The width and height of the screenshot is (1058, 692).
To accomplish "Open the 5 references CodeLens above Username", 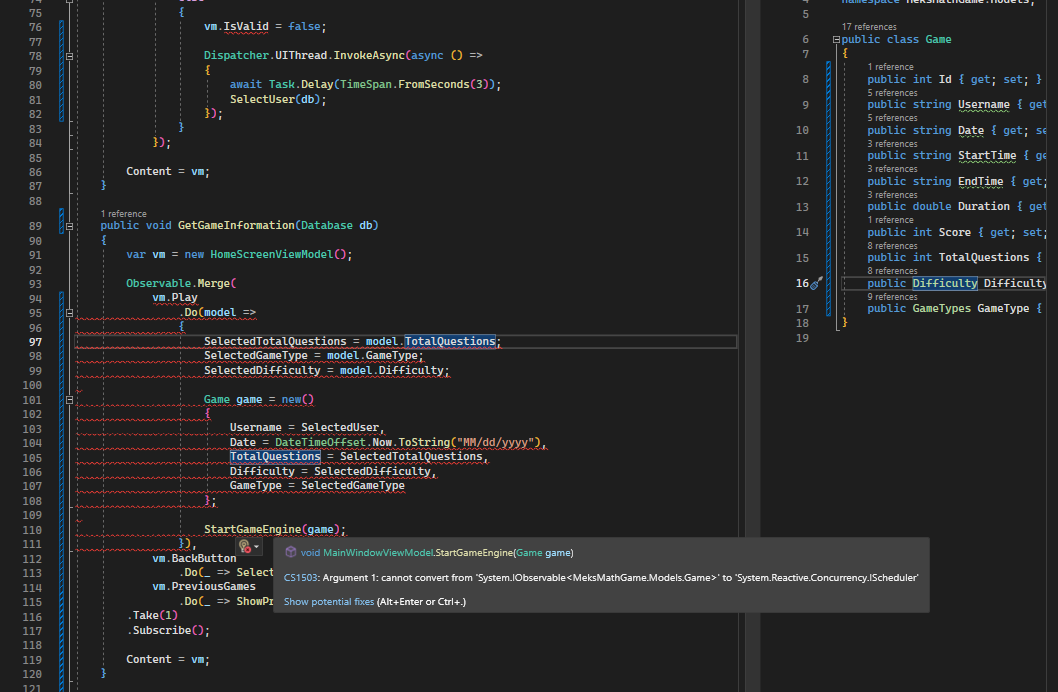I will 893,93.
